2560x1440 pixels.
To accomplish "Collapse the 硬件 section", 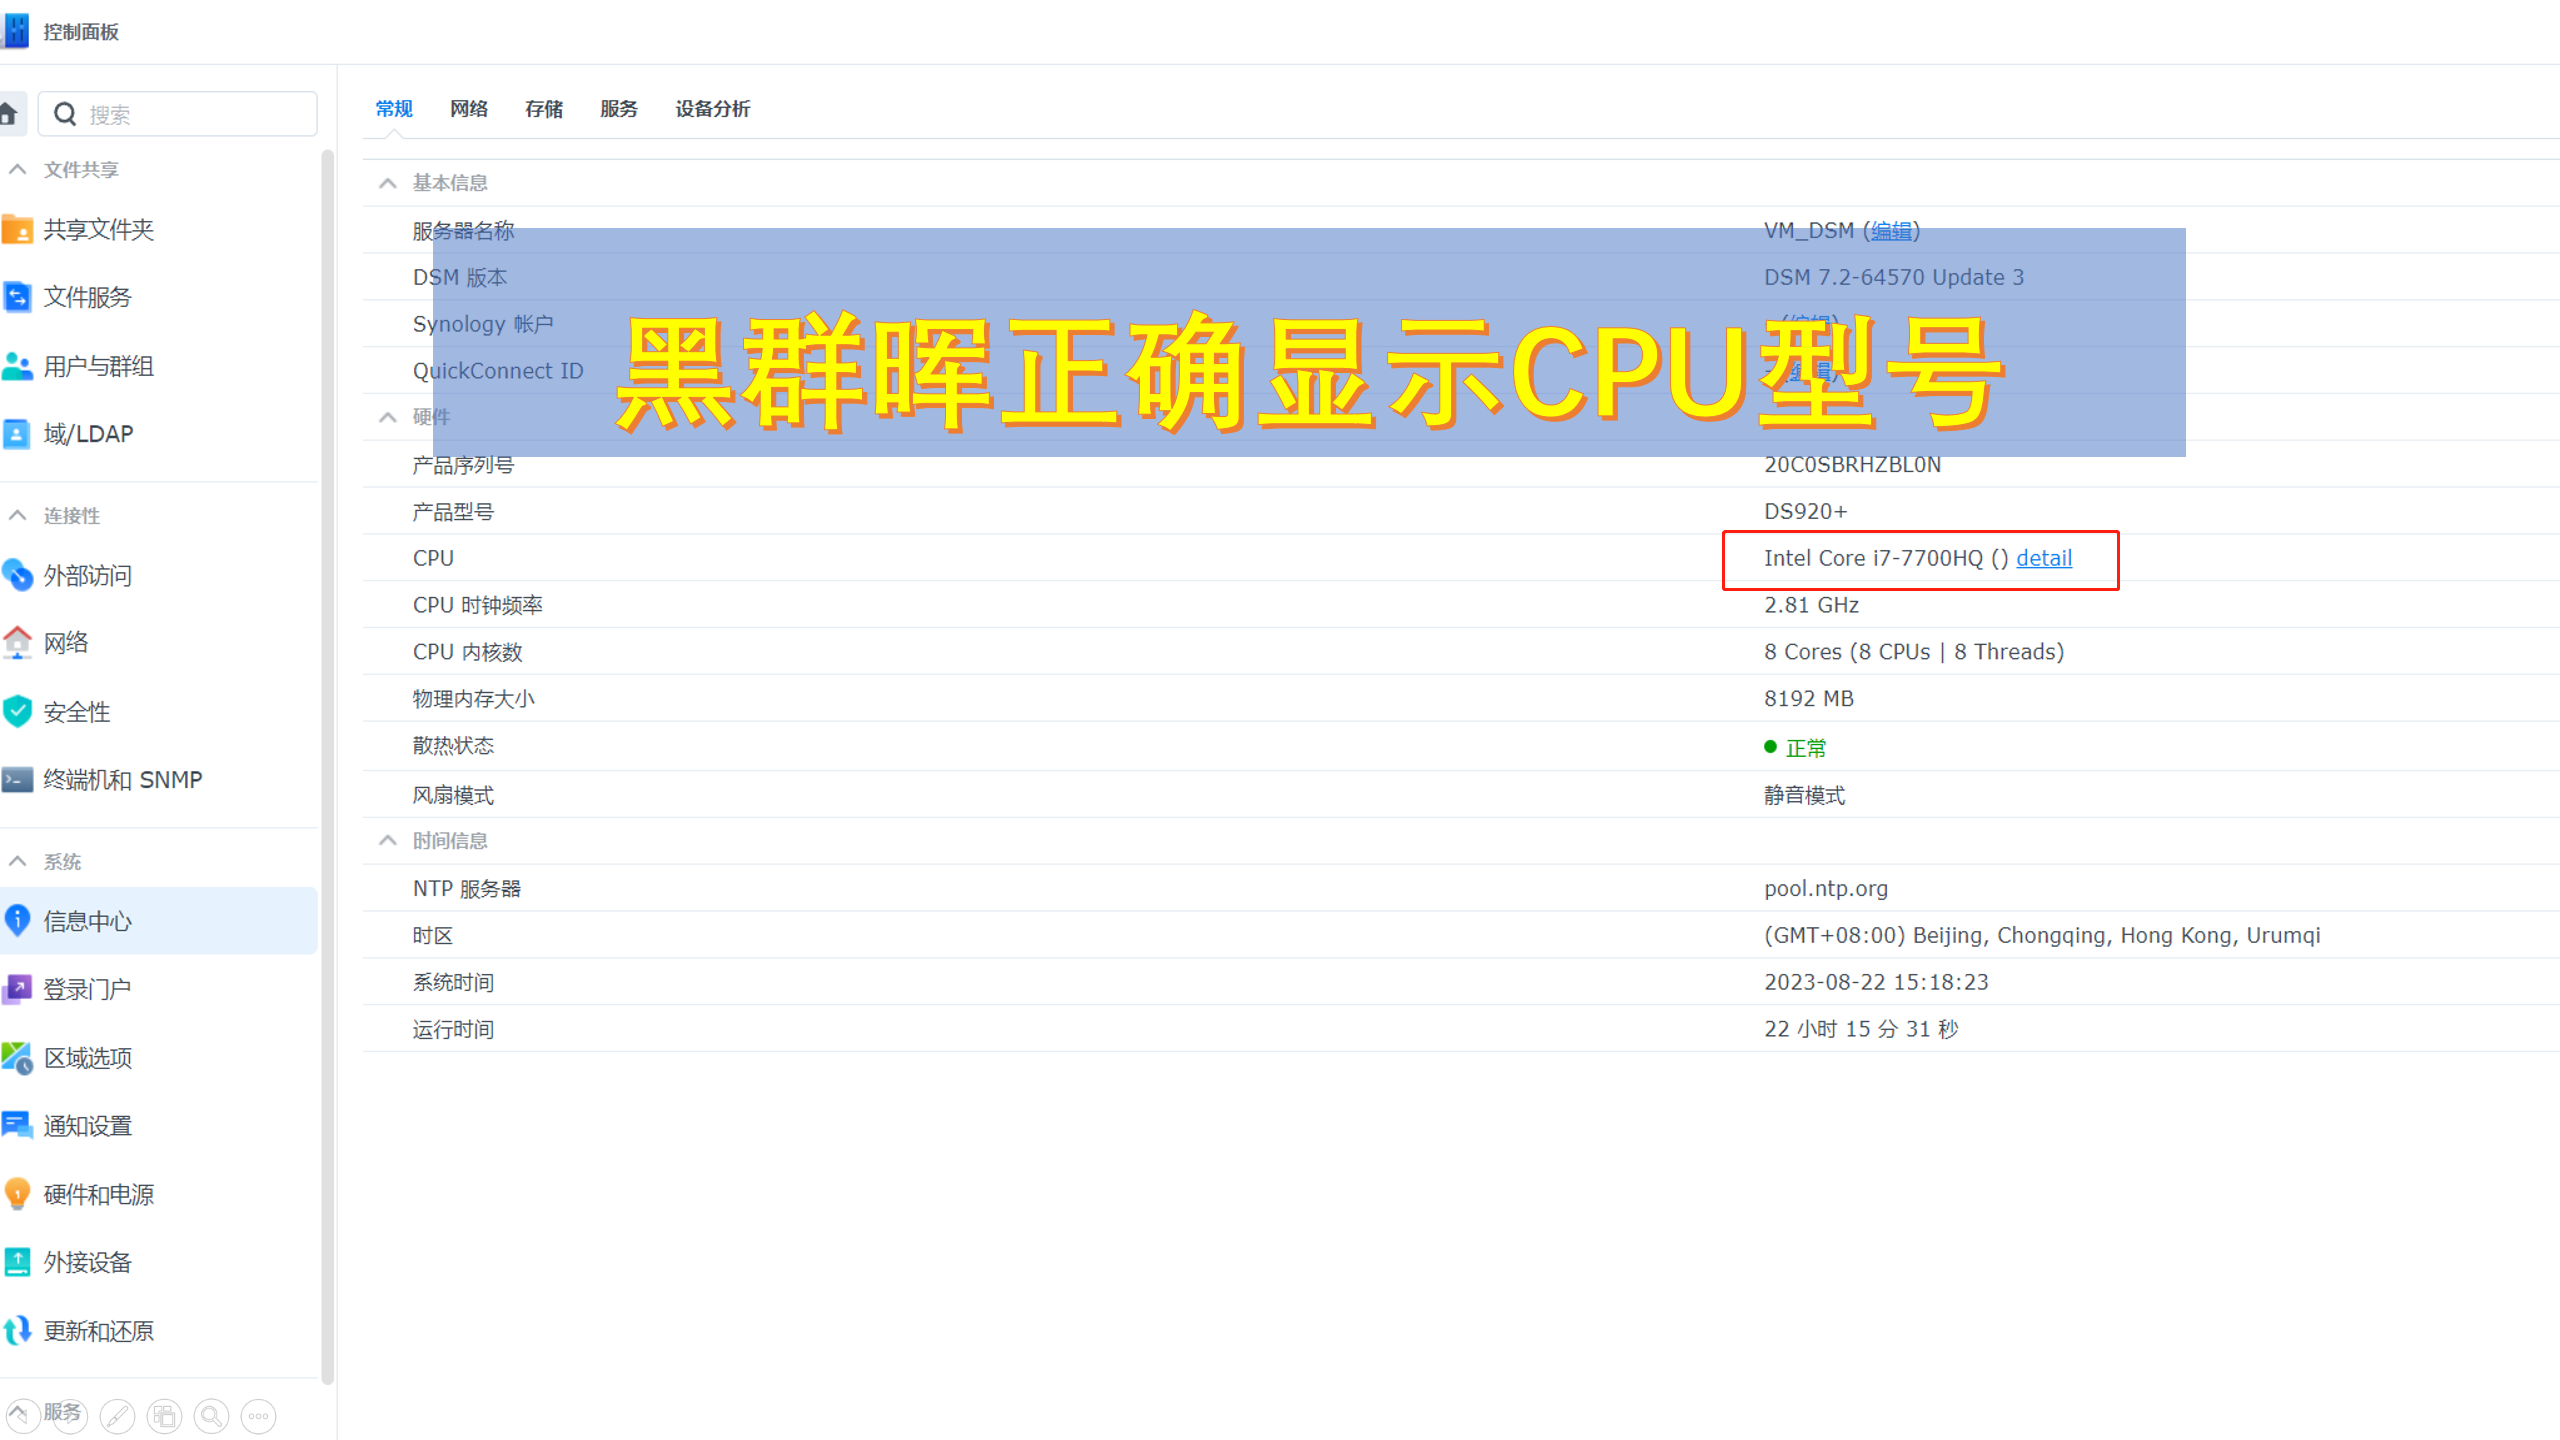I will click(388, 417).
